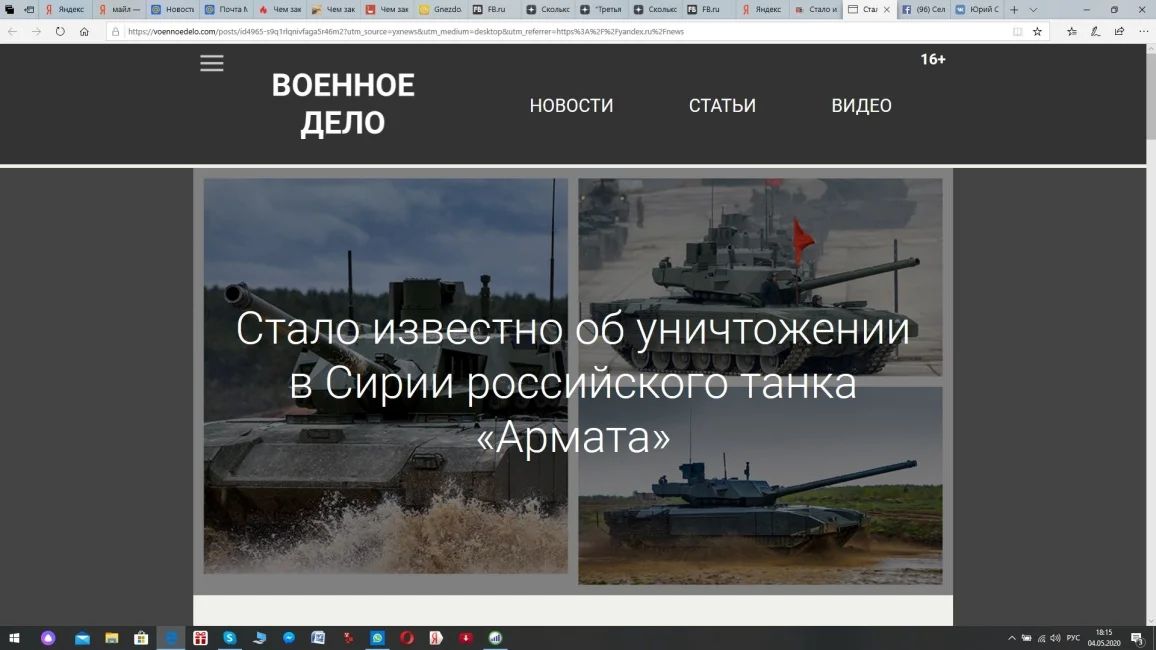Open WhatsApp from the taskbar

pos(377,638)
